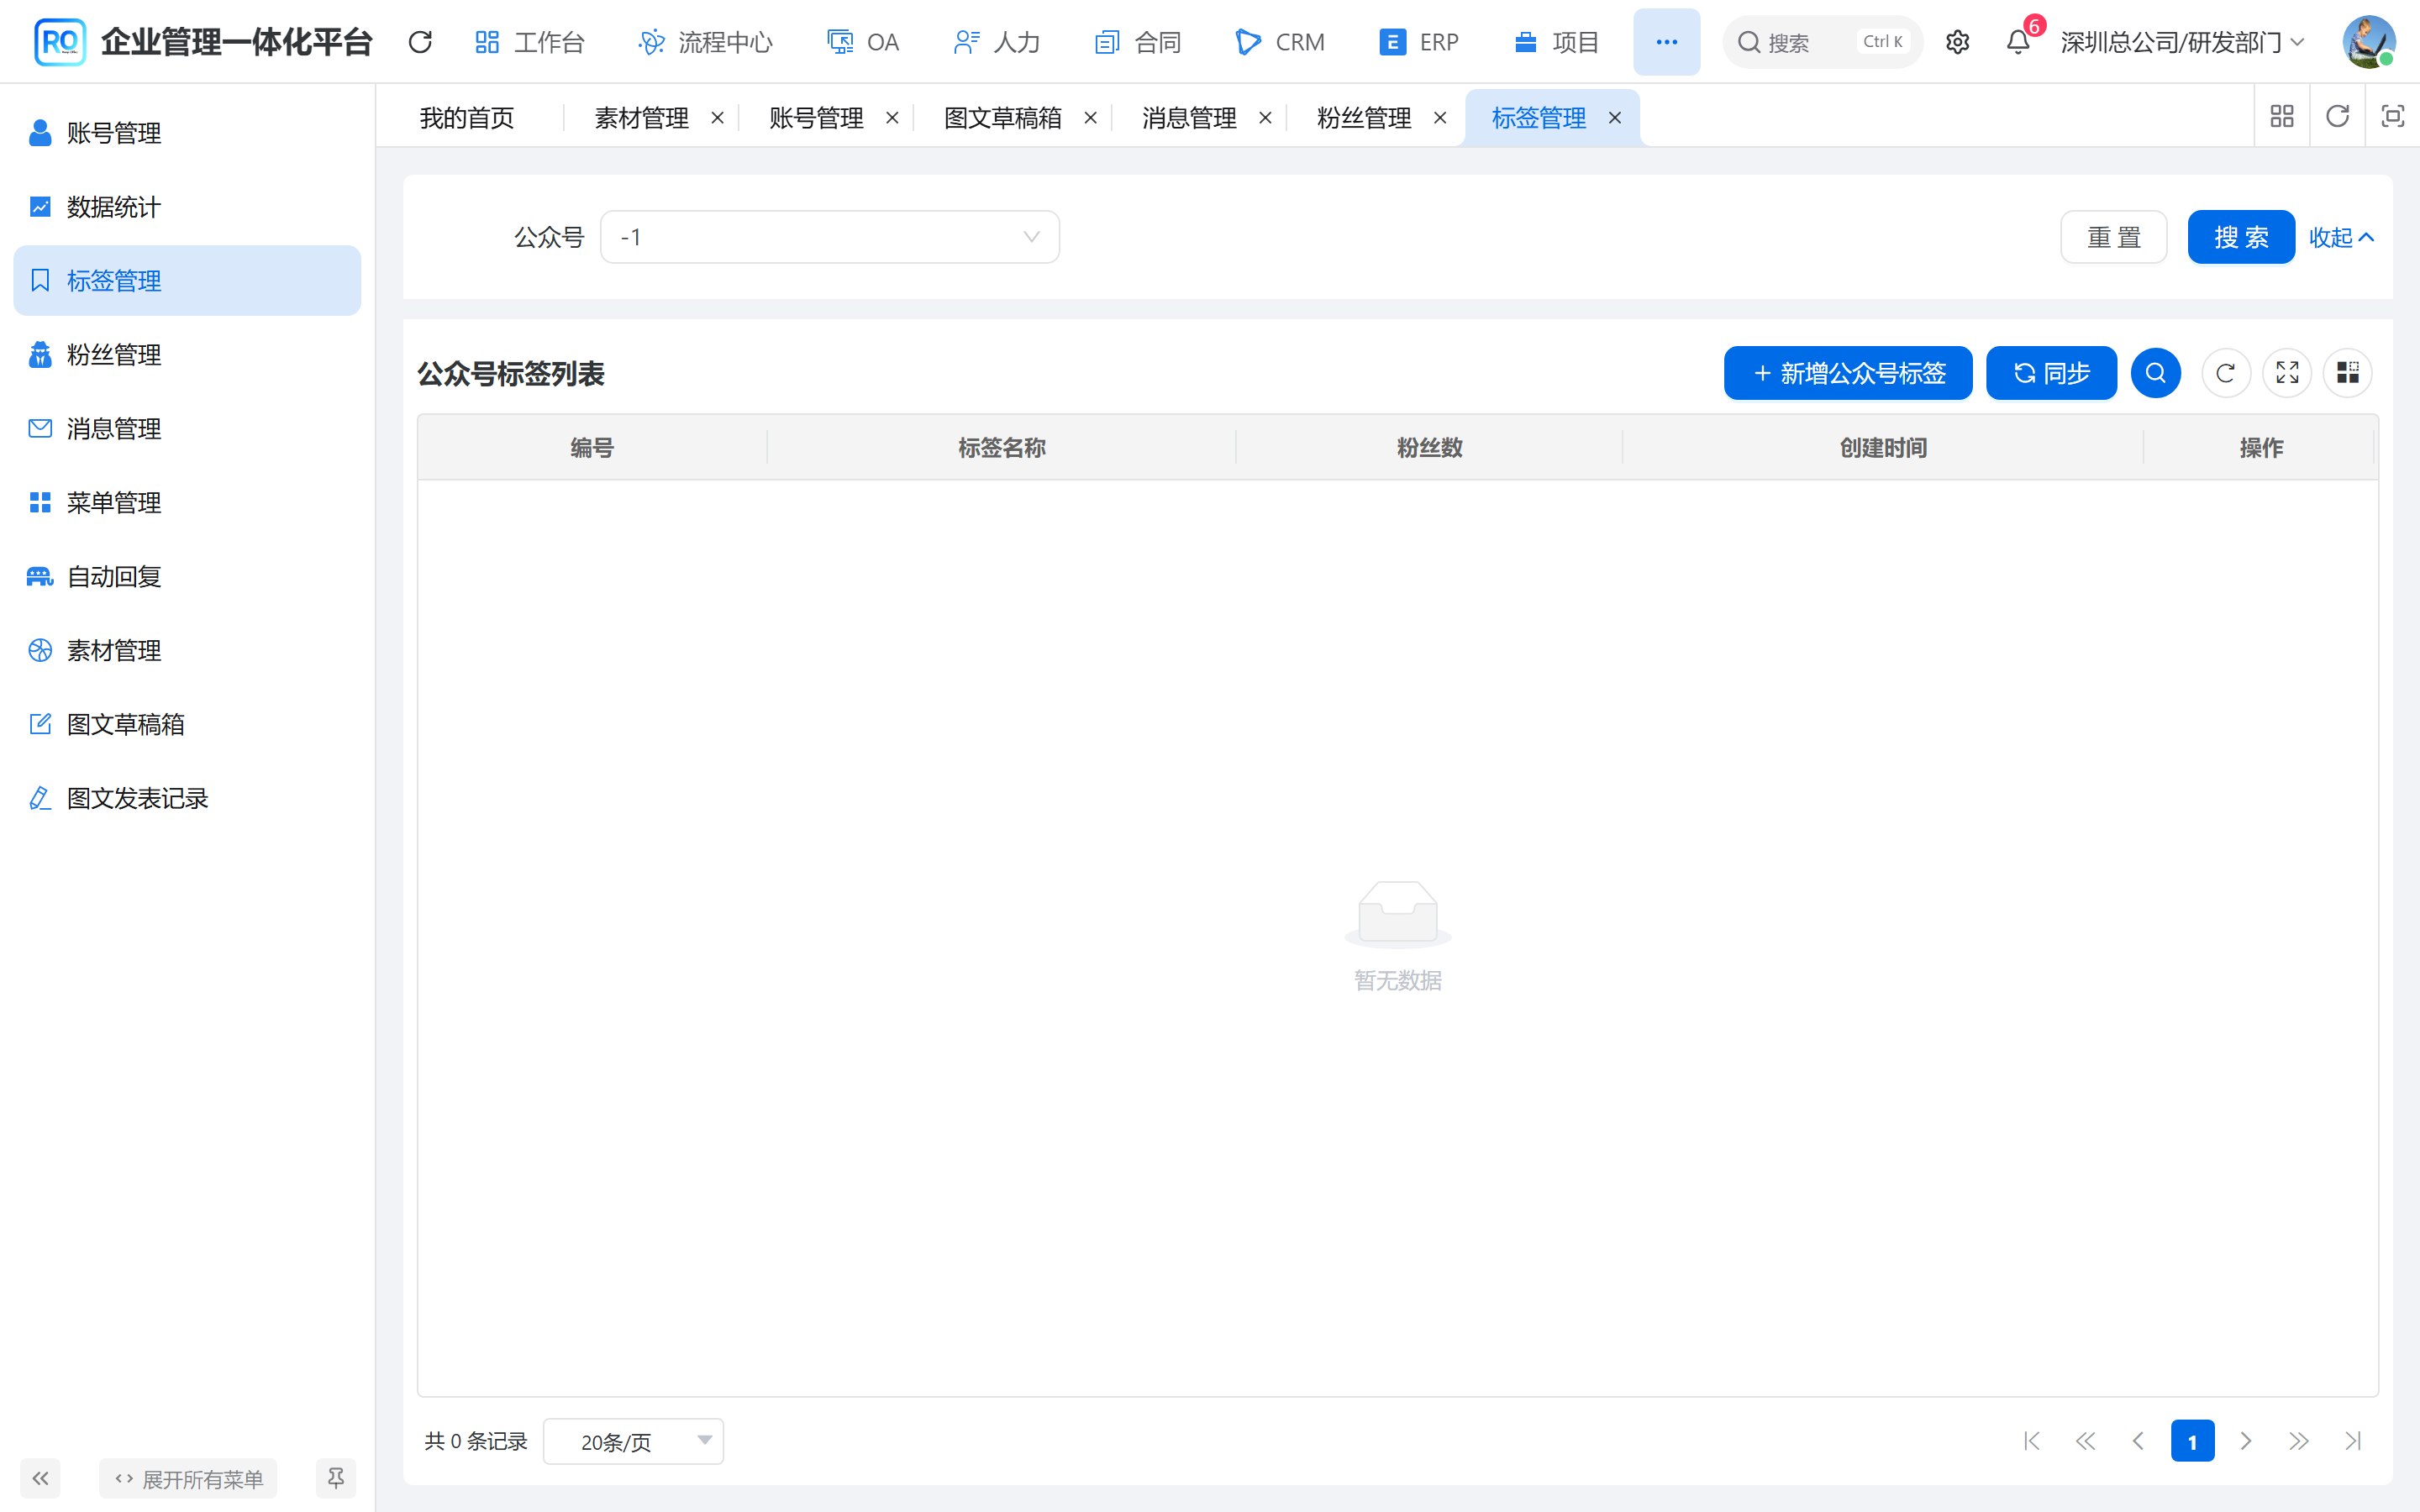The image size is (2420, 1512).
Task: Go to the first page
Action: click(2031, 1441)
